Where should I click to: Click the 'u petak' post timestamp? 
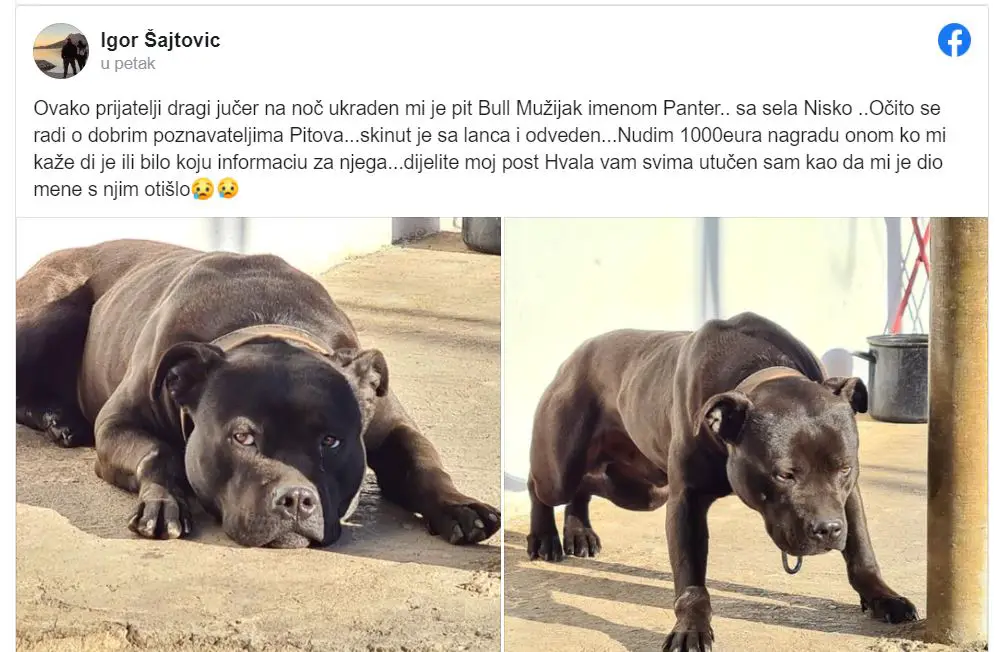(128, 63)
